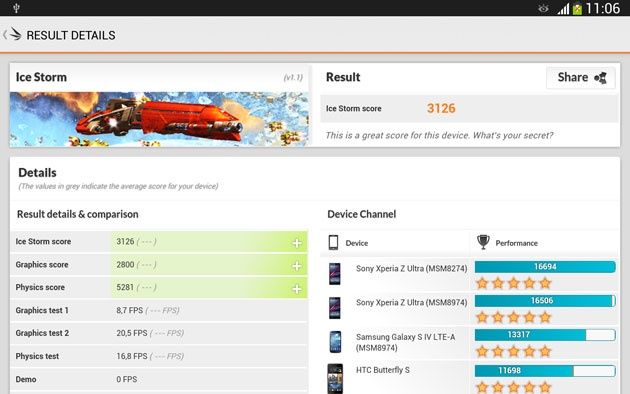Tap the v1.1 version label
This screenshot has height=394, width=630.
click(293, 78)
